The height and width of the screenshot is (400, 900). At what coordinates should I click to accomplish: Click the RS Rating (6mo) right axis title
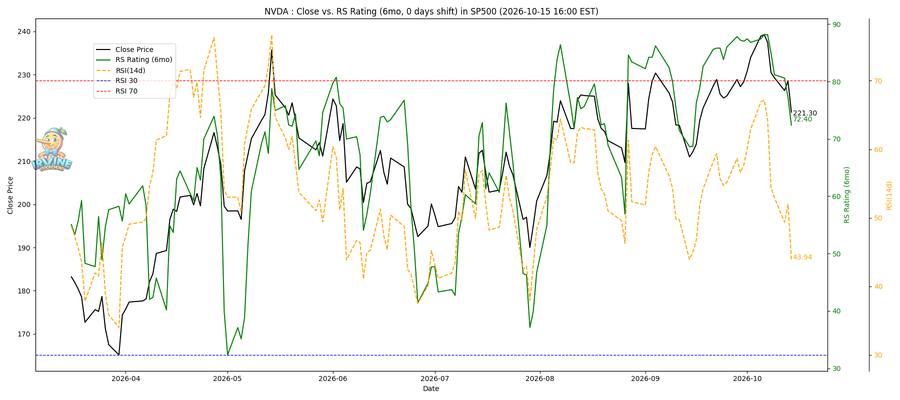pos(847,195)
